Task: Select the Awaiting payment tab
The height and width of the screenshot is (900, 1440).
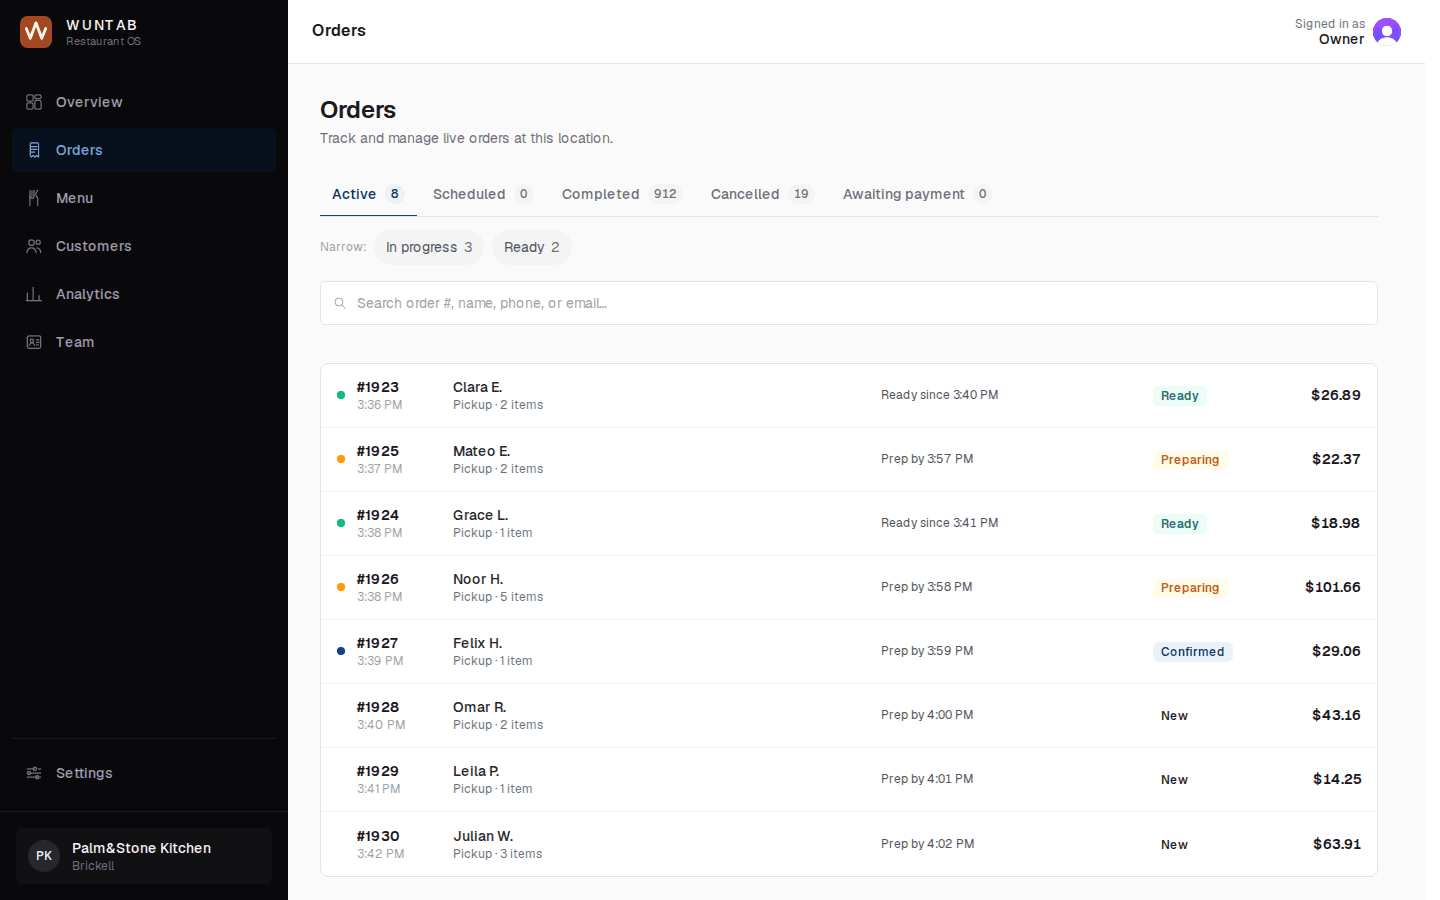Action: [x=917, y=194]
